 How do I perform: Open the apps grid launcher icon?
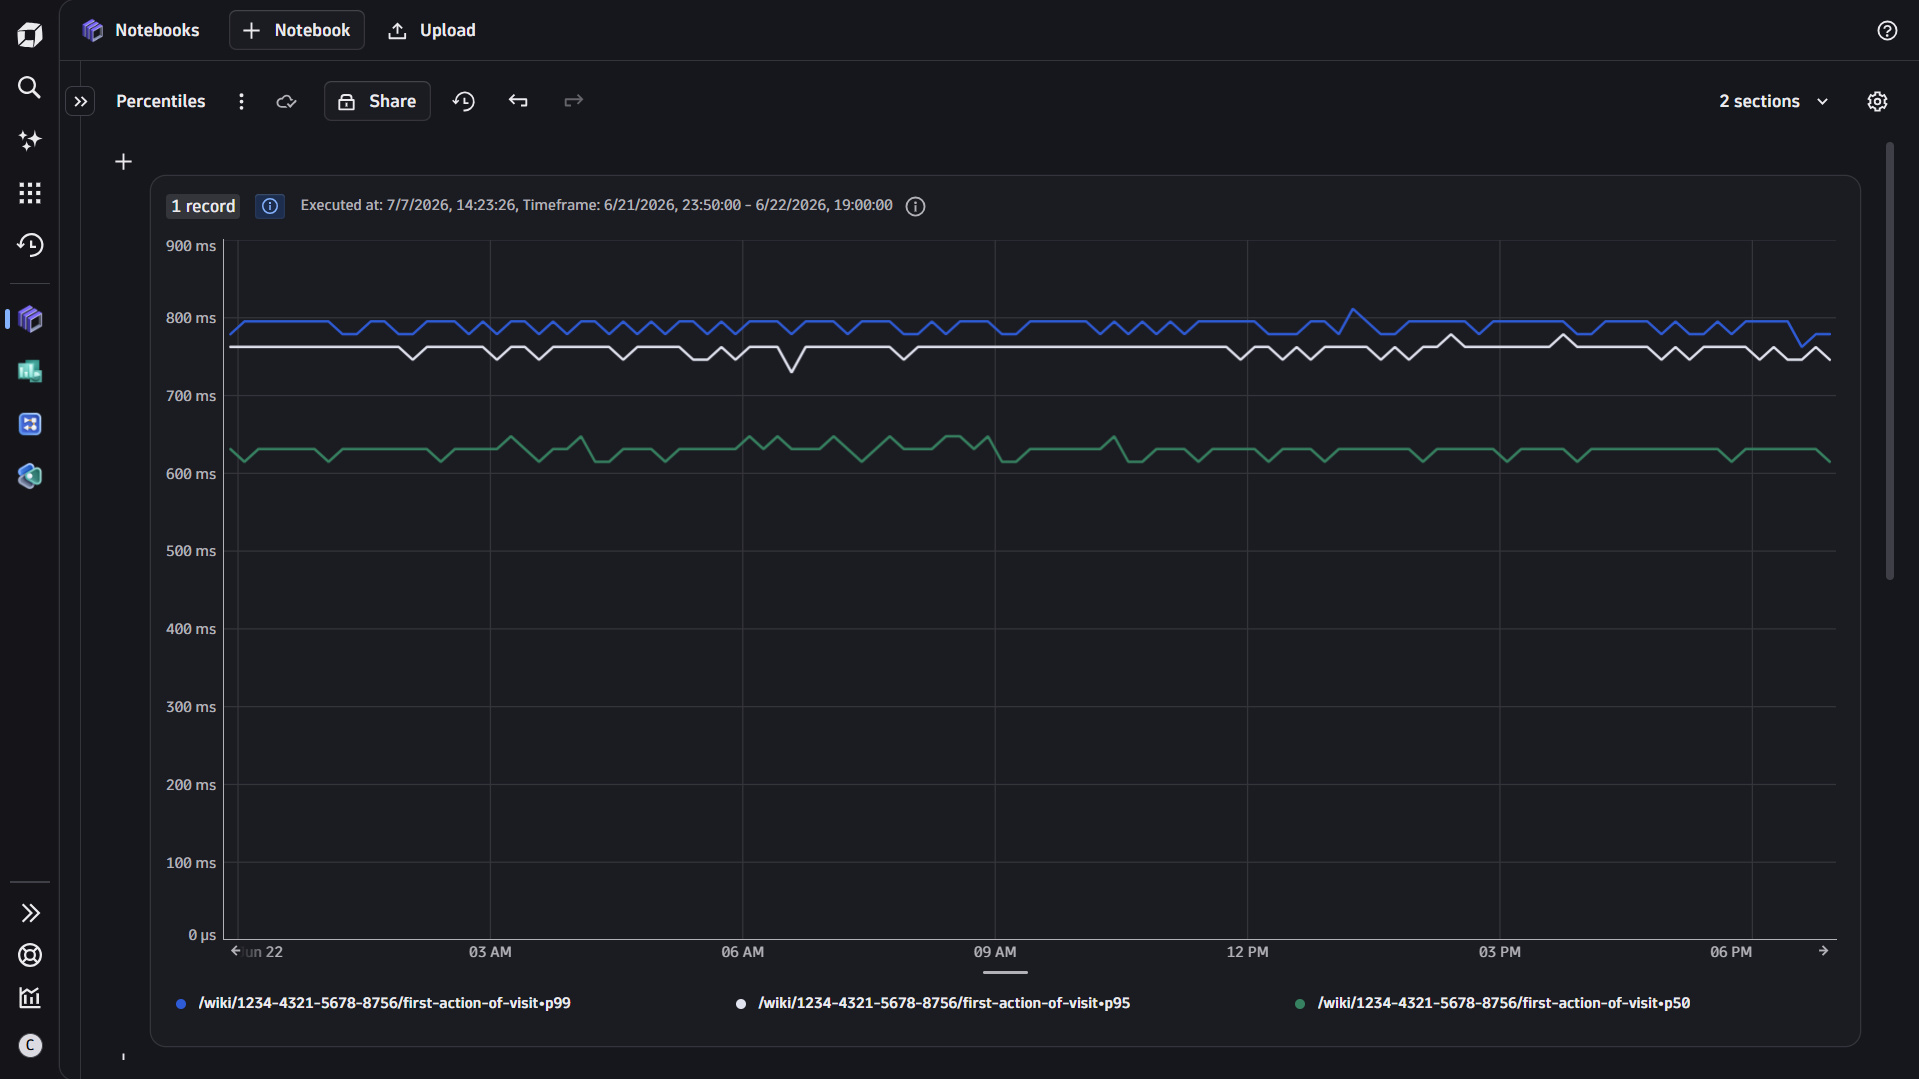30,193
